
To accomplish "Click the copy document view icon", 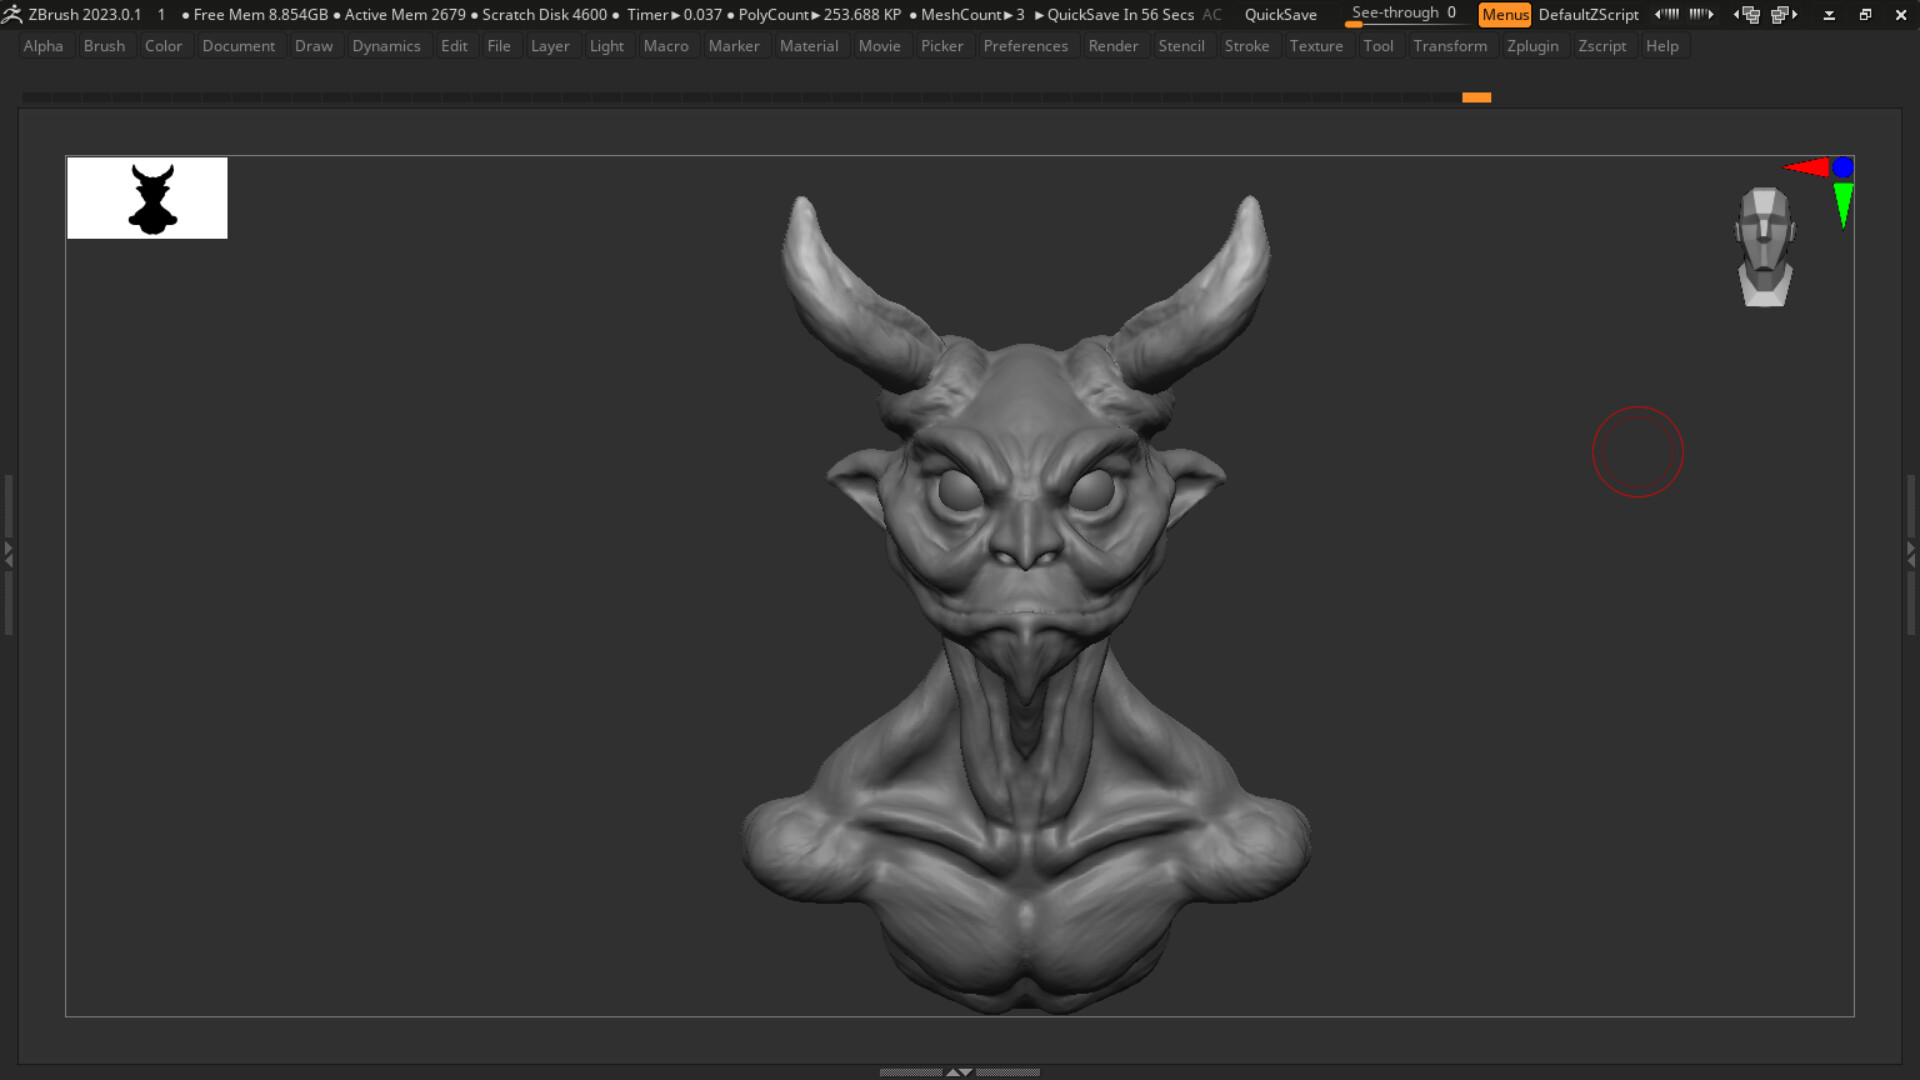I will (x=1748, y=15).
